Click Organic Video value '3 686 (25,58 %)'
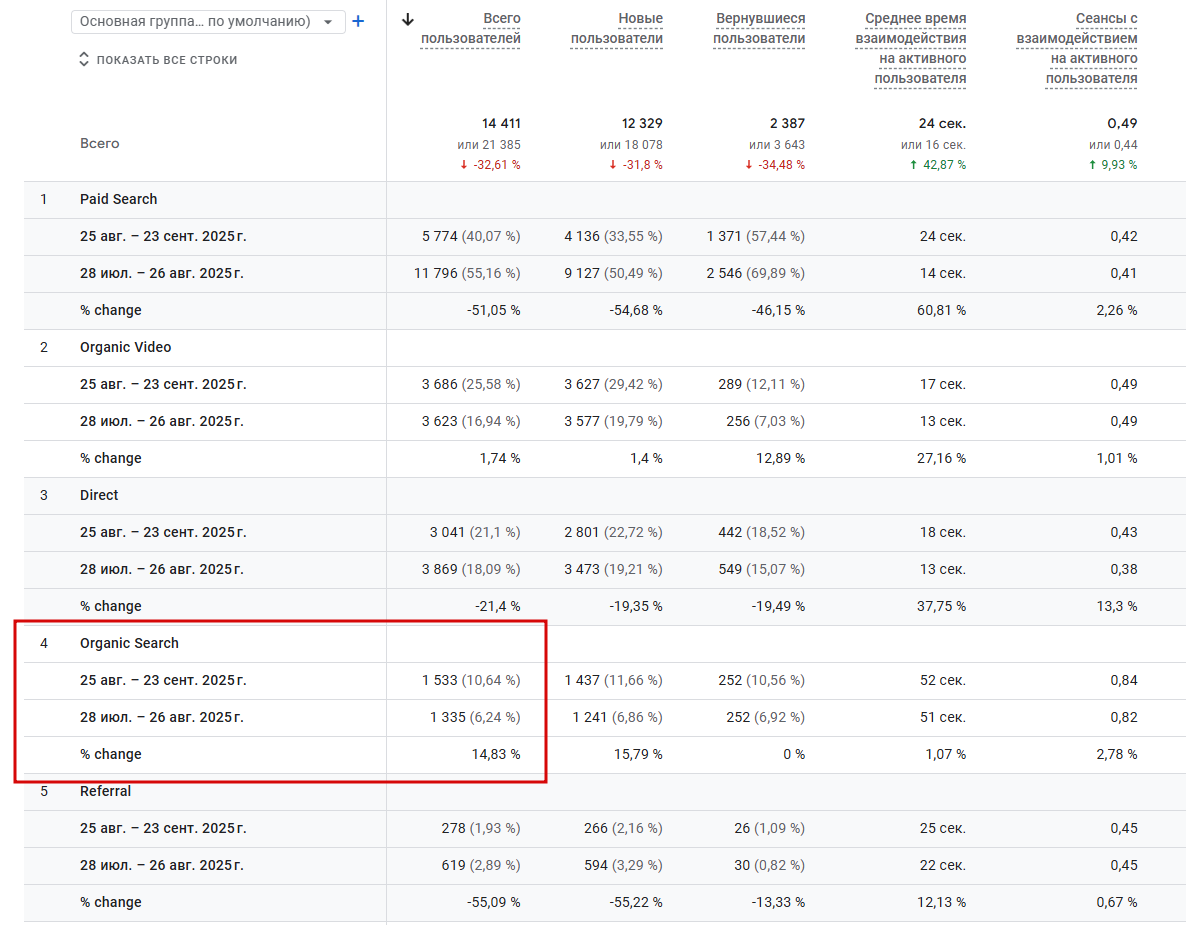 pyautogui.click(x=471, y=384)
